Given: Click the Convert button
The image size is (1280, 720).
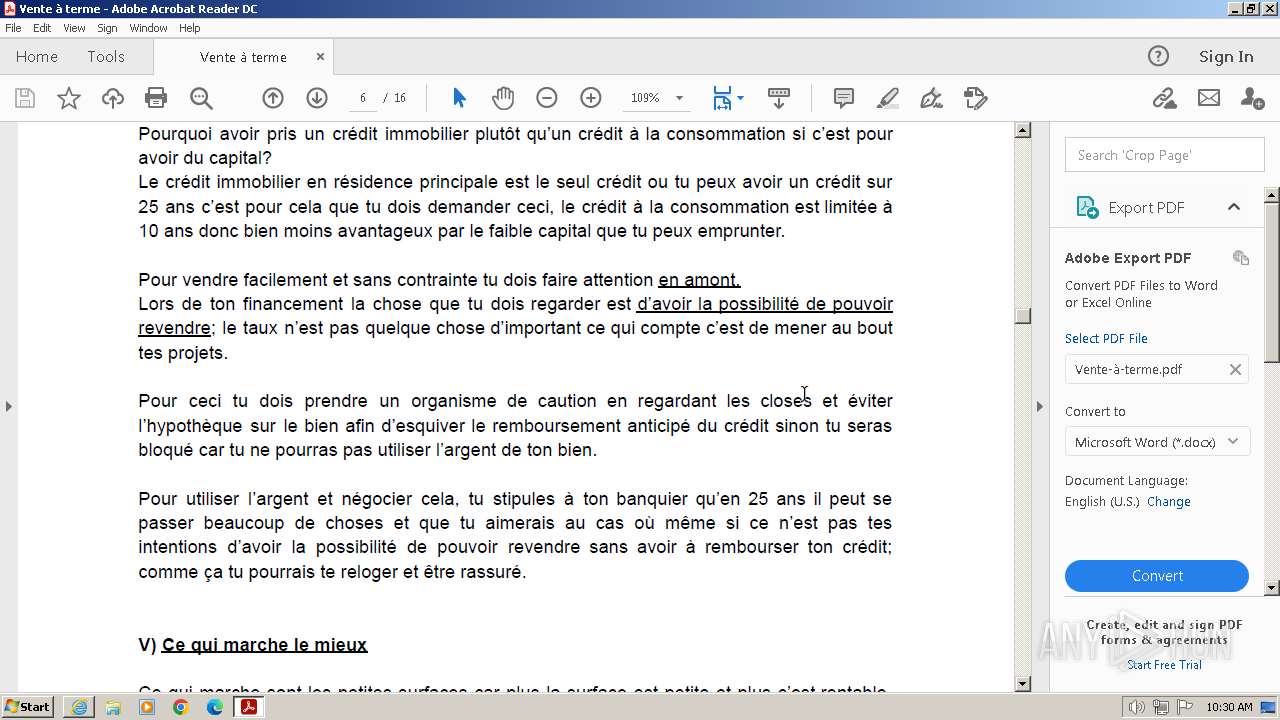Looking at the screenshot, I should tap(1157, 576).
